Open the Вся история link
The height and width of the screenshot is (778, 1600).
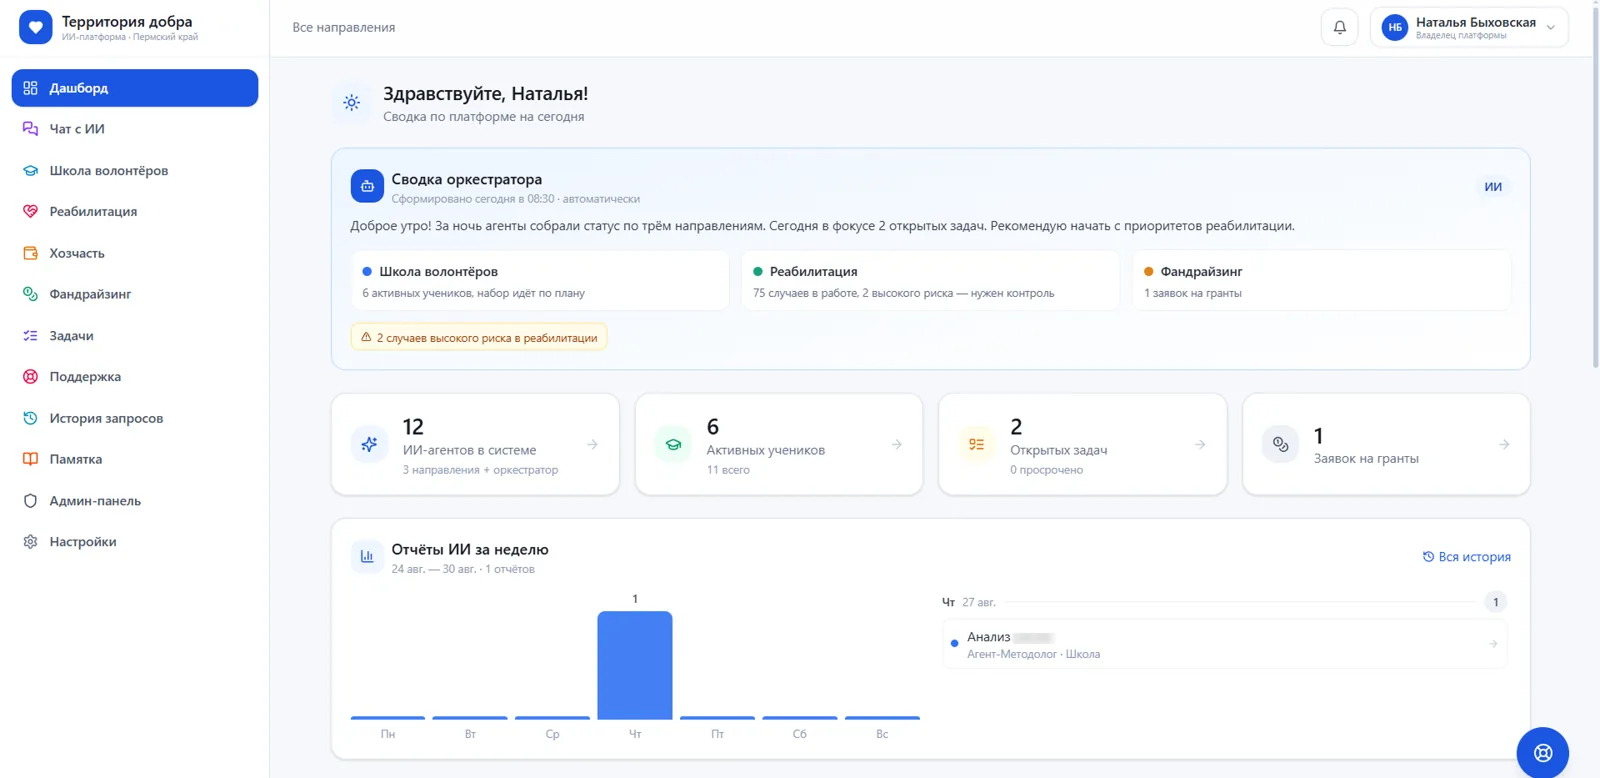[1467, 557]
